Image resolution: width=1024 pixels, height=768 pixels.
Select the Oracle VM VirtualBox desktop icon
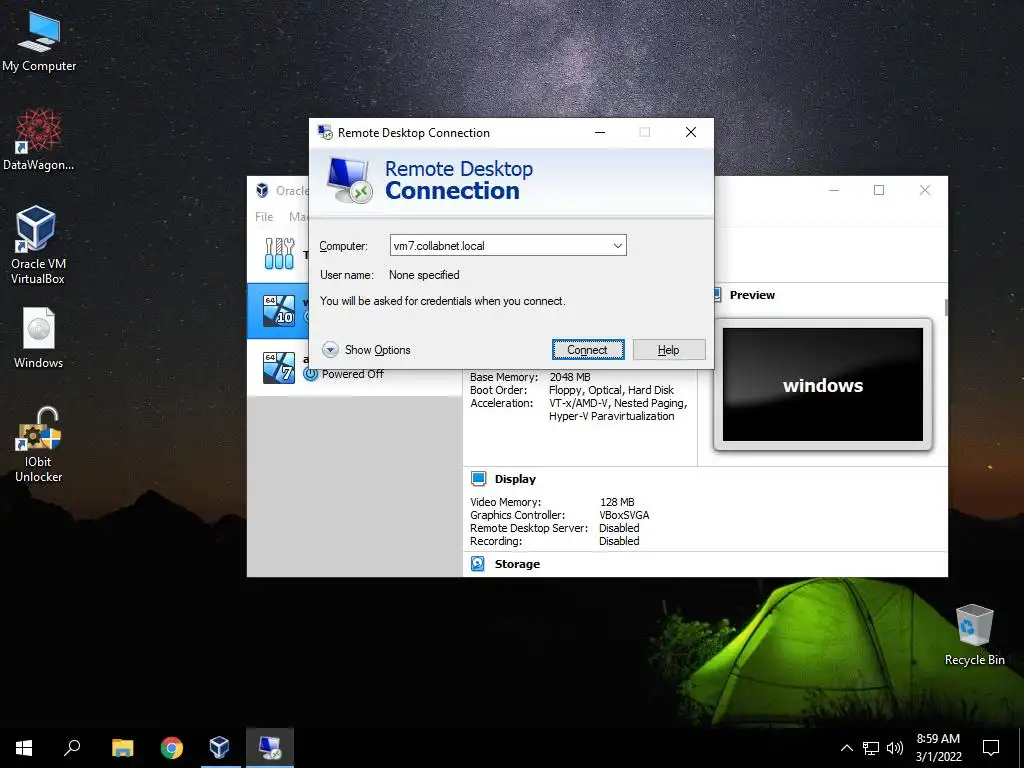pyautogui.click(x=37, y=244)
